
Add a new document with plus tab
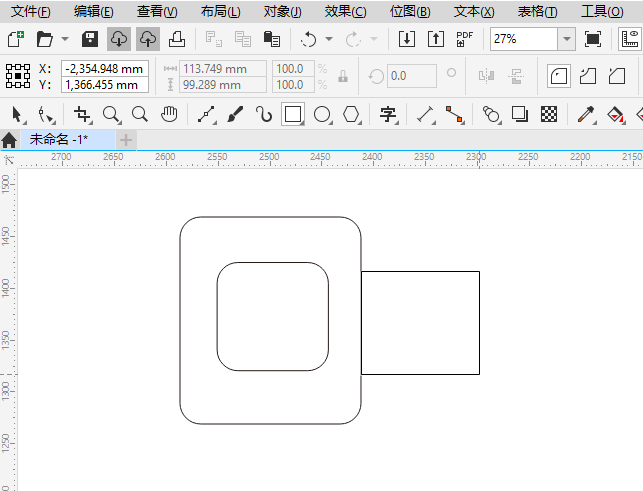(126, 140)
